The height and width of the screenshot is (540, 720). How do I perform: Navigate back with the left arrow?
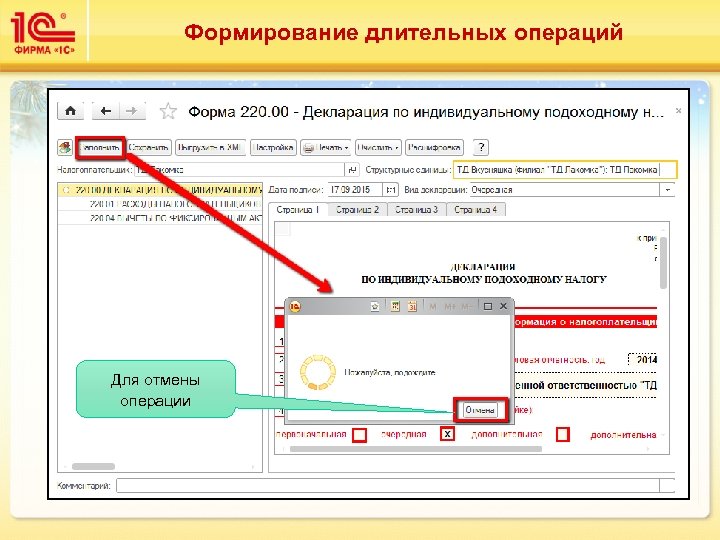click(x=106, y=111)
